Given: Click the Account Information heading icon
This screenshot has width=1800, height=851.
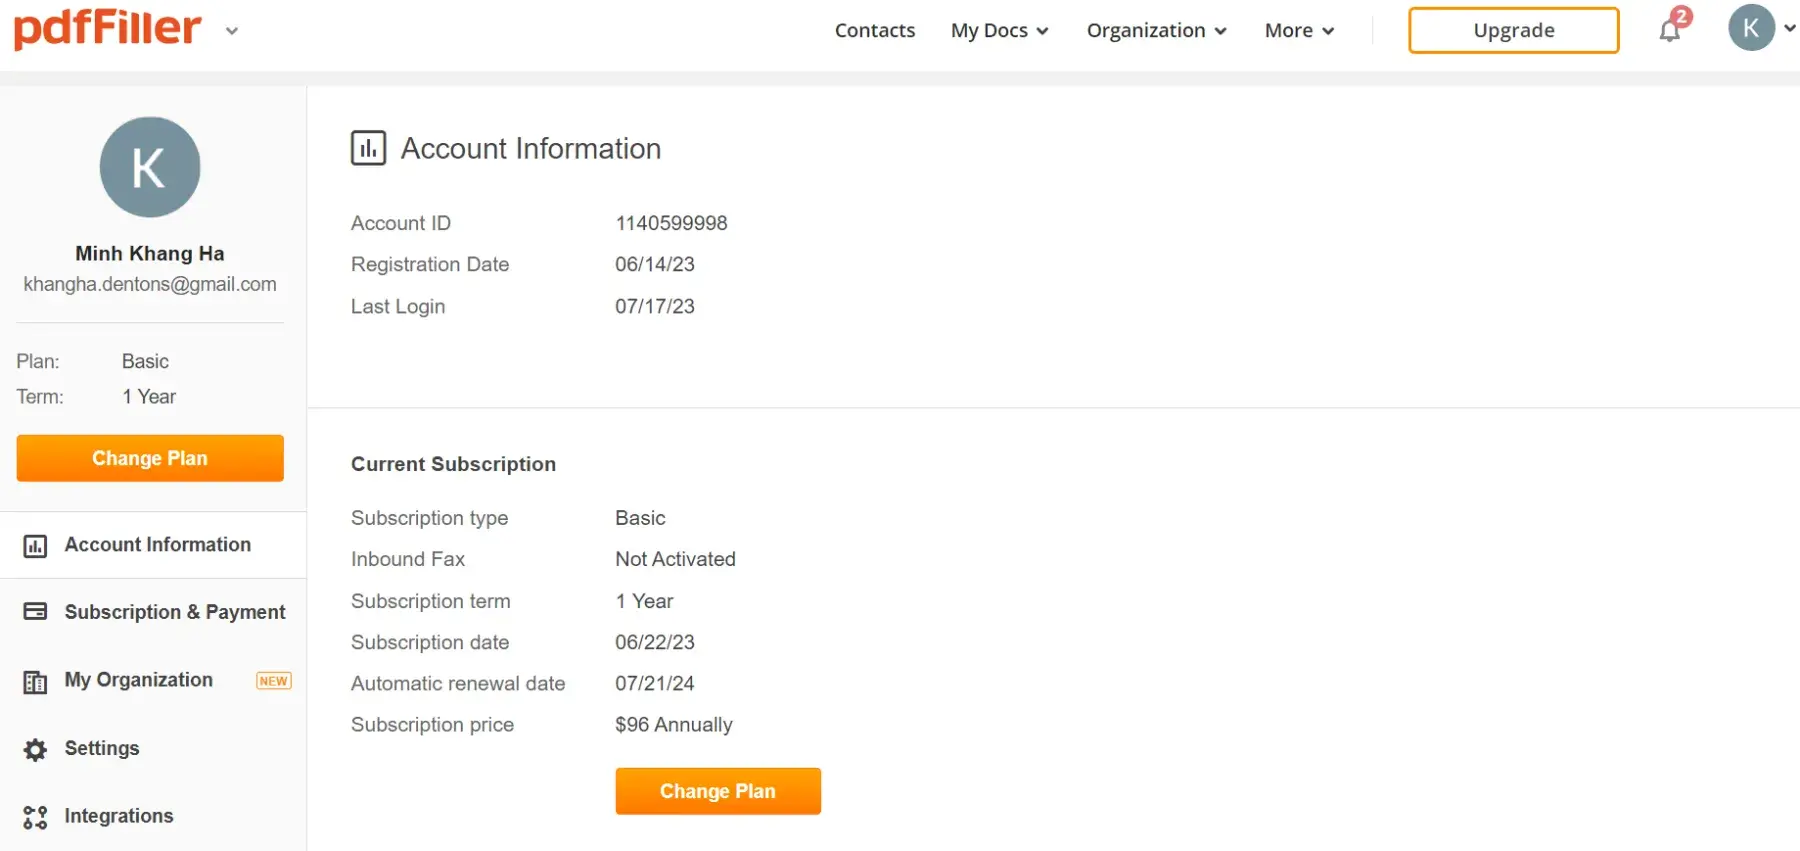Looking at the screenshot, I should 368,148.
